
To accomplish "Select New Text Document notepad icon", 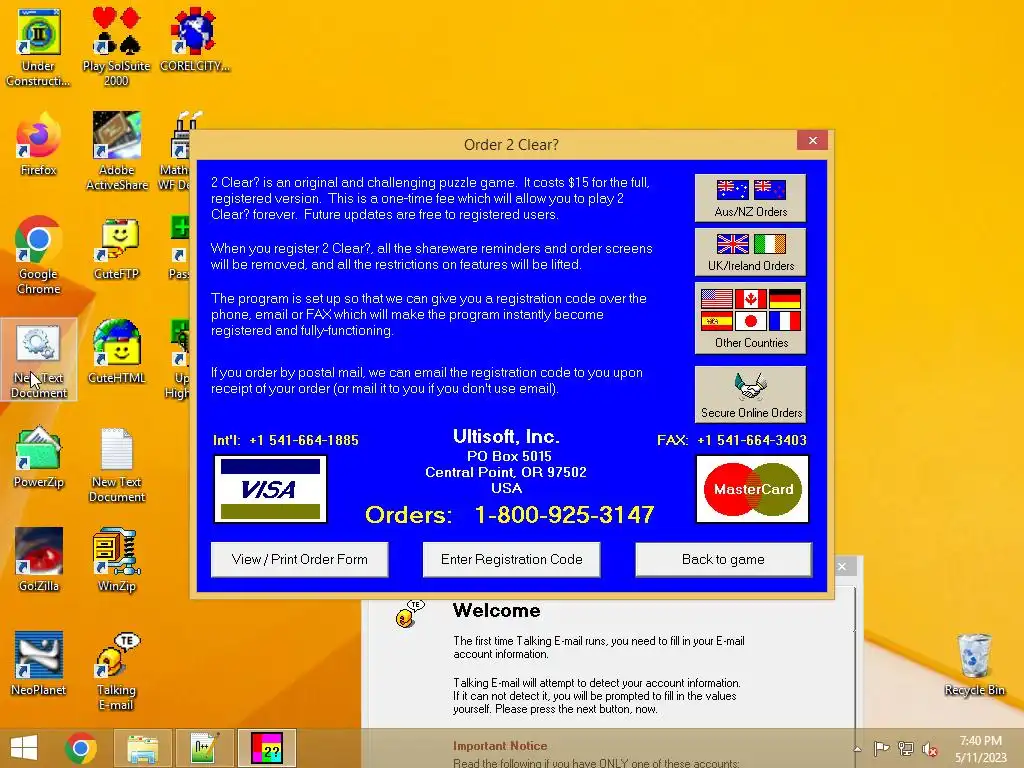I will click(x=116, y=465).
